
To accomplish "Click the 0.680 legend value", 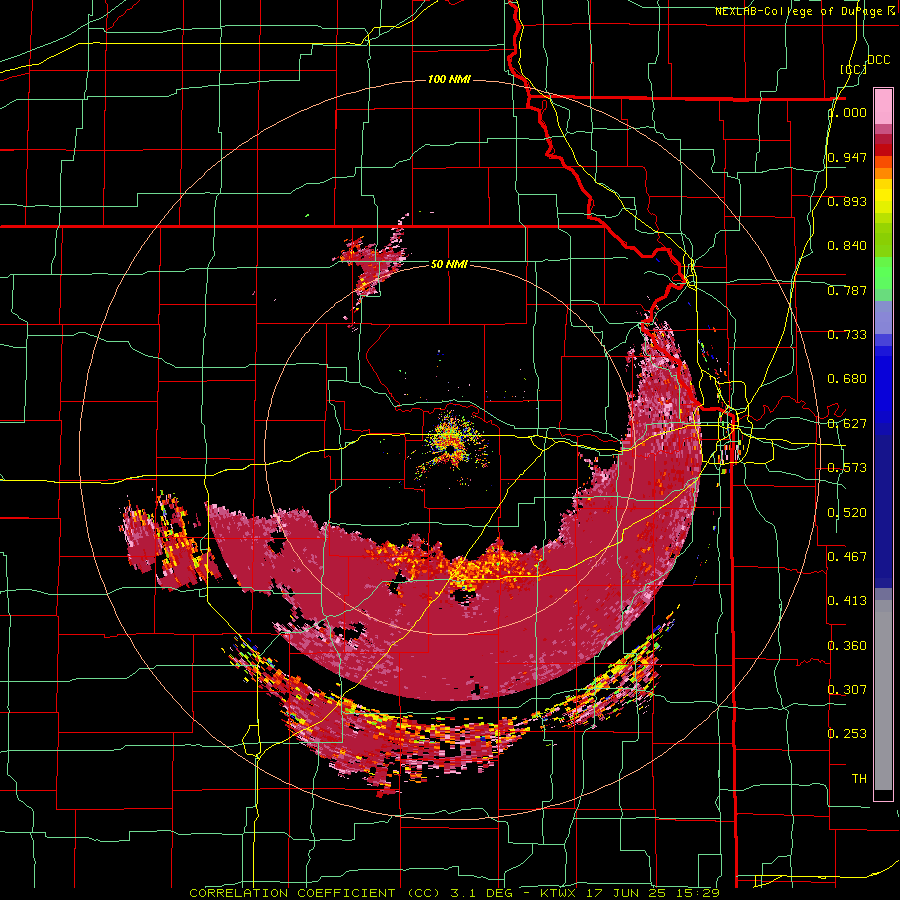I will [x=847, y=379].
